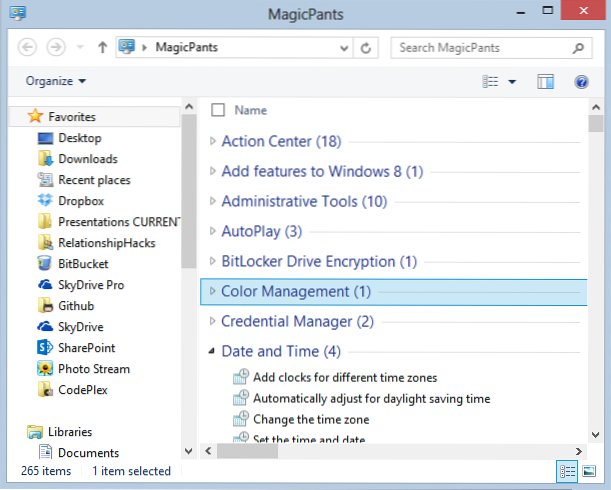Open the address bar history dropdown
611x490 pixels.
coord(343,47)
